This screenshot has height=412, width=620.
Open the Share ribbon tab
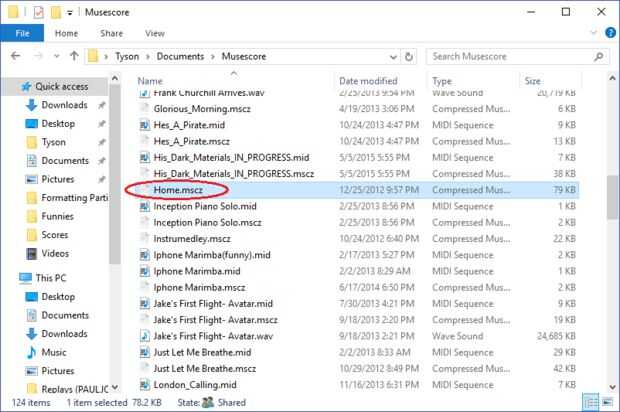point(112,33)
